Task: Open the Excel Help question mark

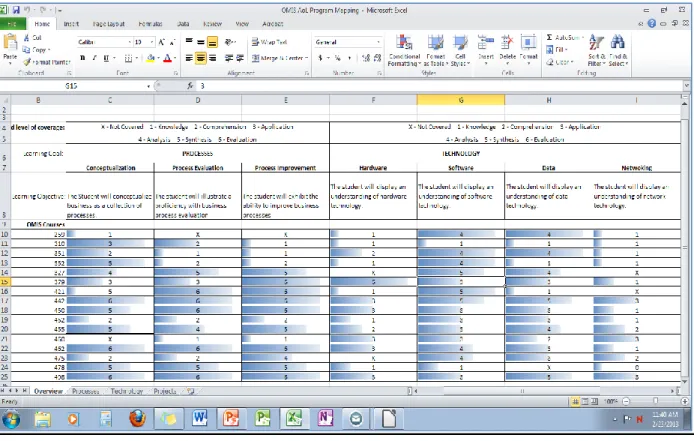Action: click(x=652, y=23)
